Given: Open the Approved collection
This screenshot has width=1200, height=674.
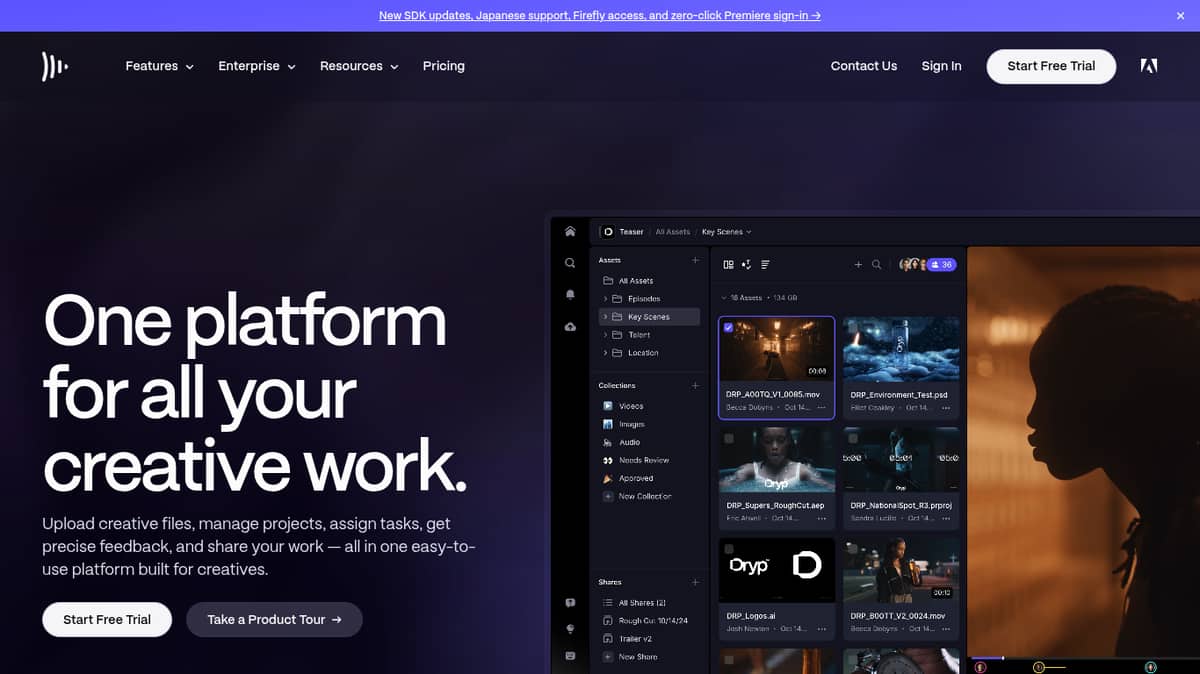Looking at the screenshot, I should pos(628,478).
